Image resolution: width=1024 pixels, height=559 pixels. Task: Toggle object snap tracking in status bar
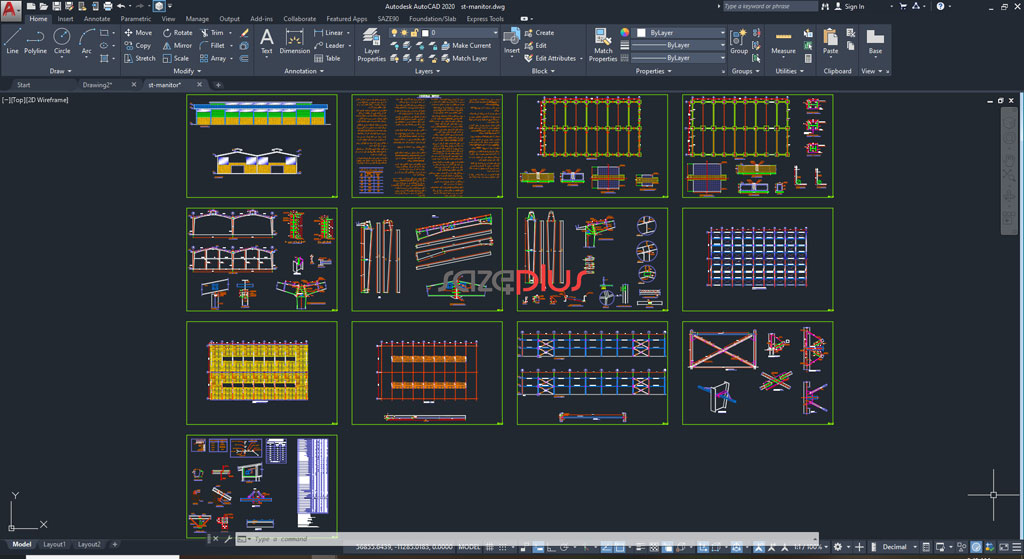pos(606,547)
